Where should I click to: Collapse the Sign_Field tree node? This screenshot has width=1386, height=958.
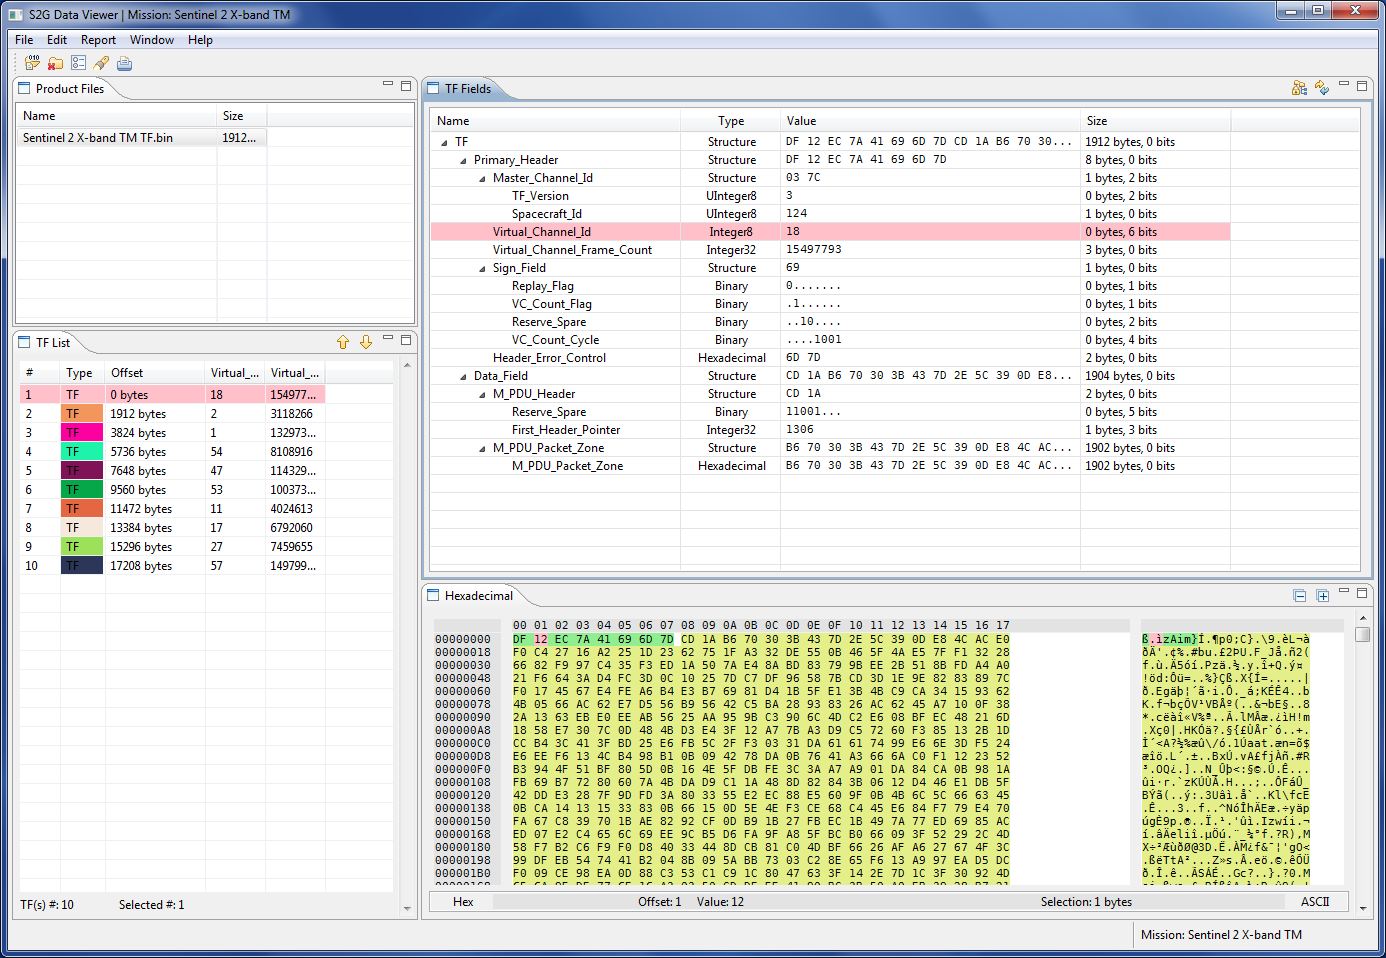pyautogui.click(x=482, y=268)
